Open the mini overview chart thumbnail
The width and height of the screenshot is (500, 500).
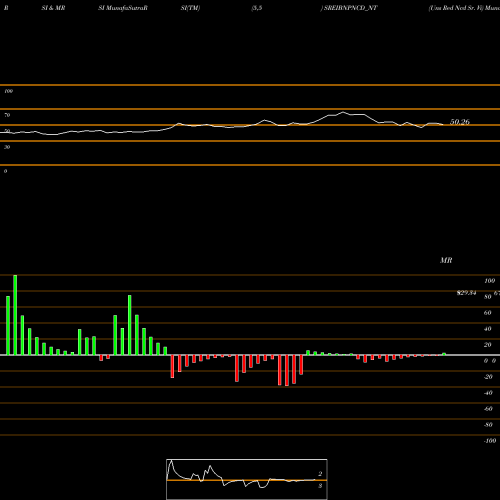[247, 479]
